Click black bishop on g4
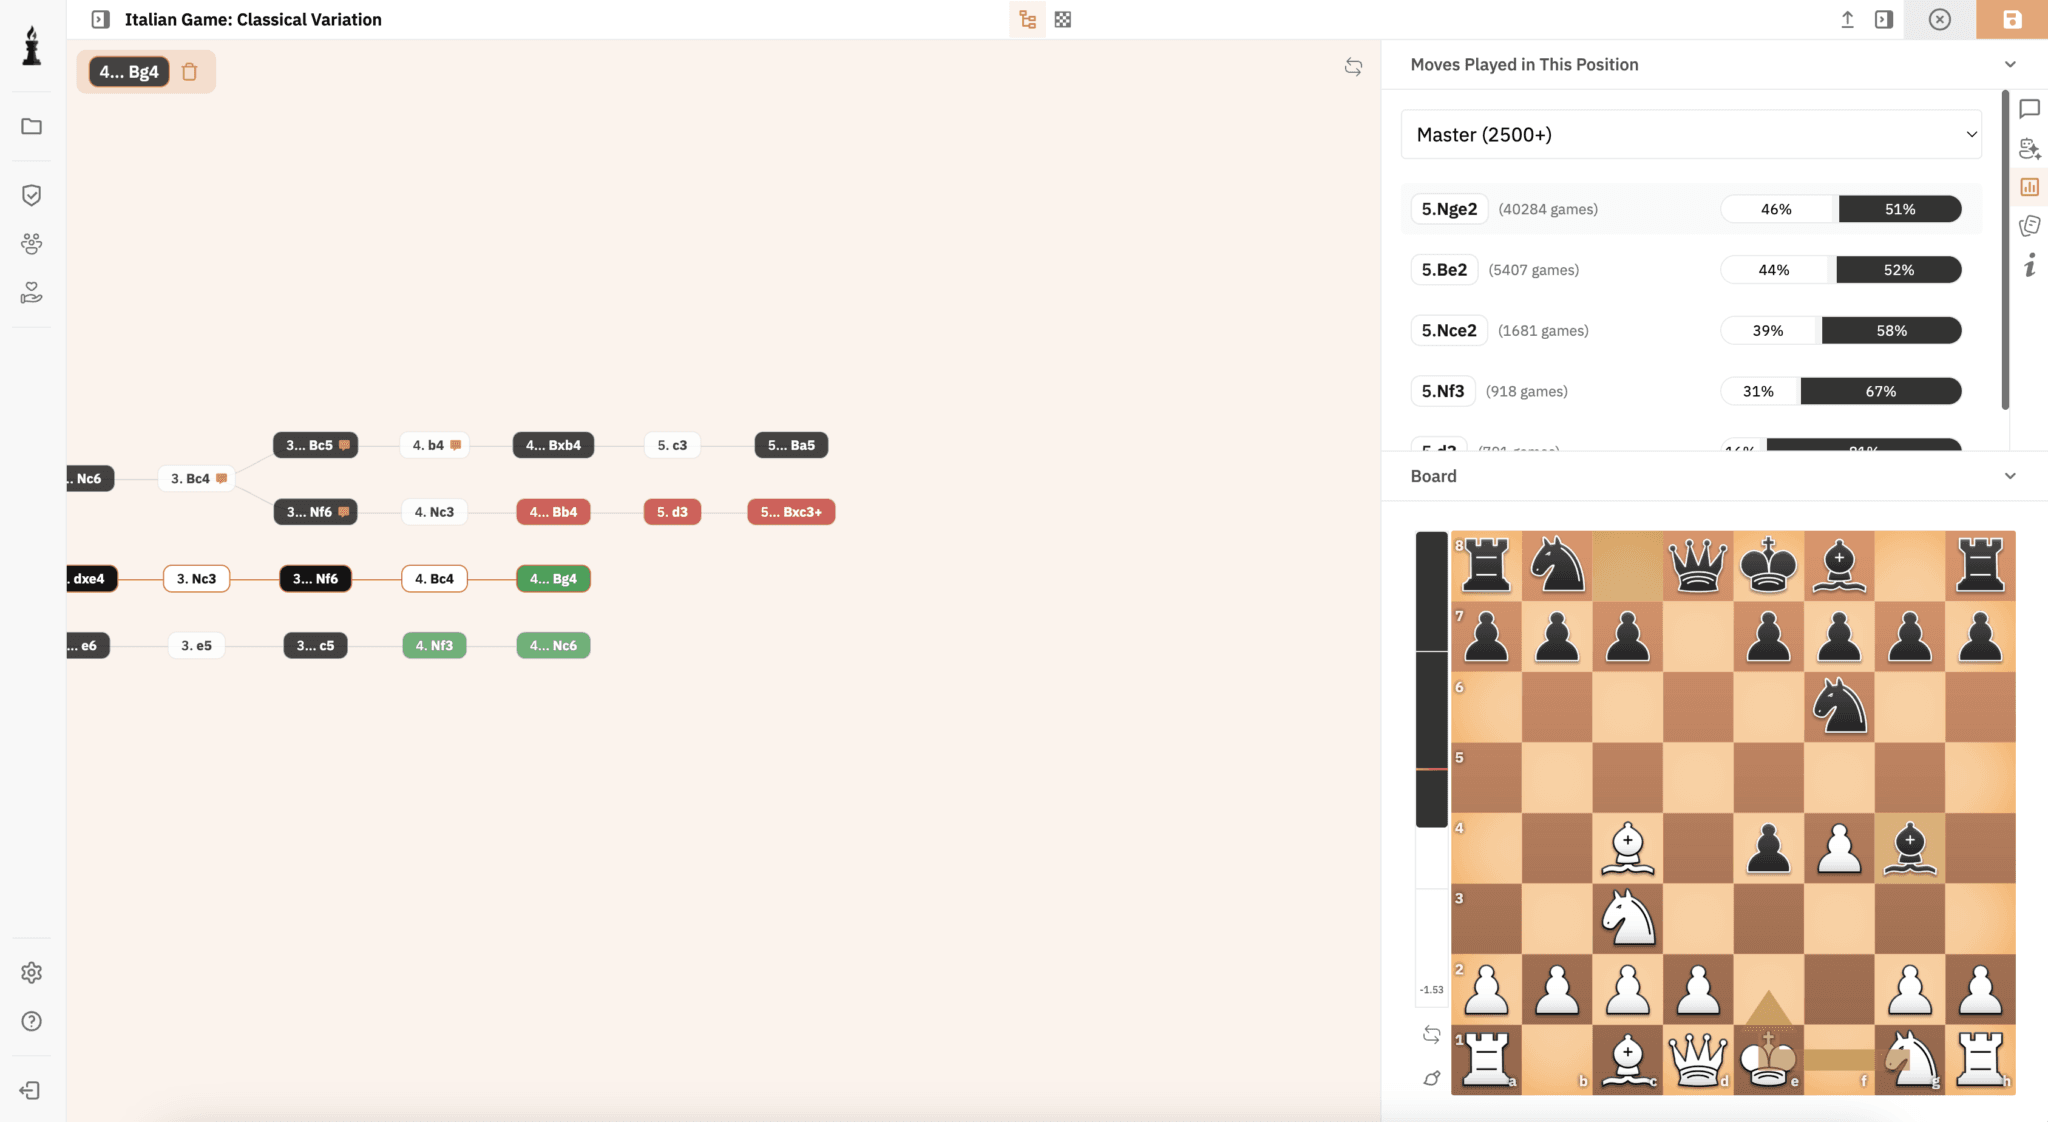Image resolution: width=2048 pixels, height=1122 pixels. (x=1910, y=848)
